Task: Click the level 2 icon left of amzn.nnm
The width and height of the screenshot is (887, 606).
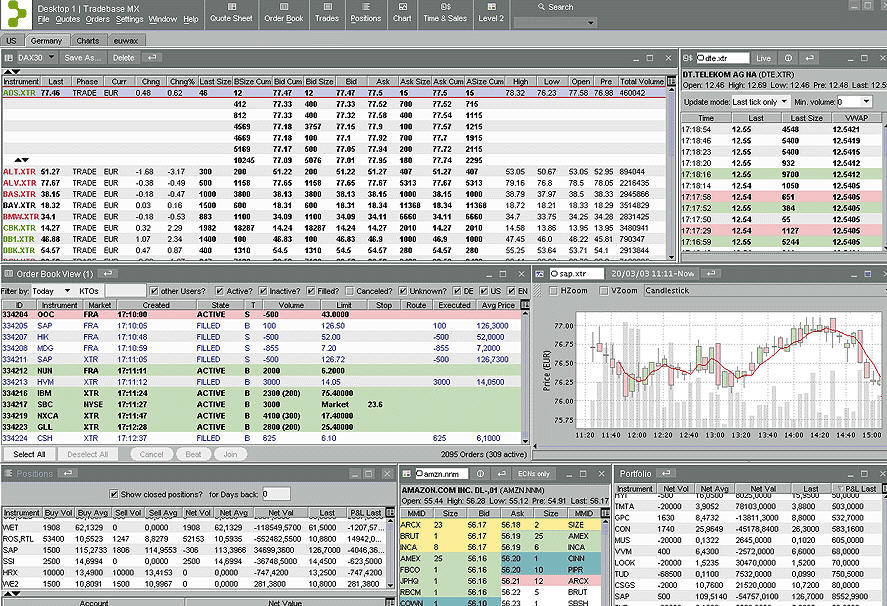Action: click(406, 474)
